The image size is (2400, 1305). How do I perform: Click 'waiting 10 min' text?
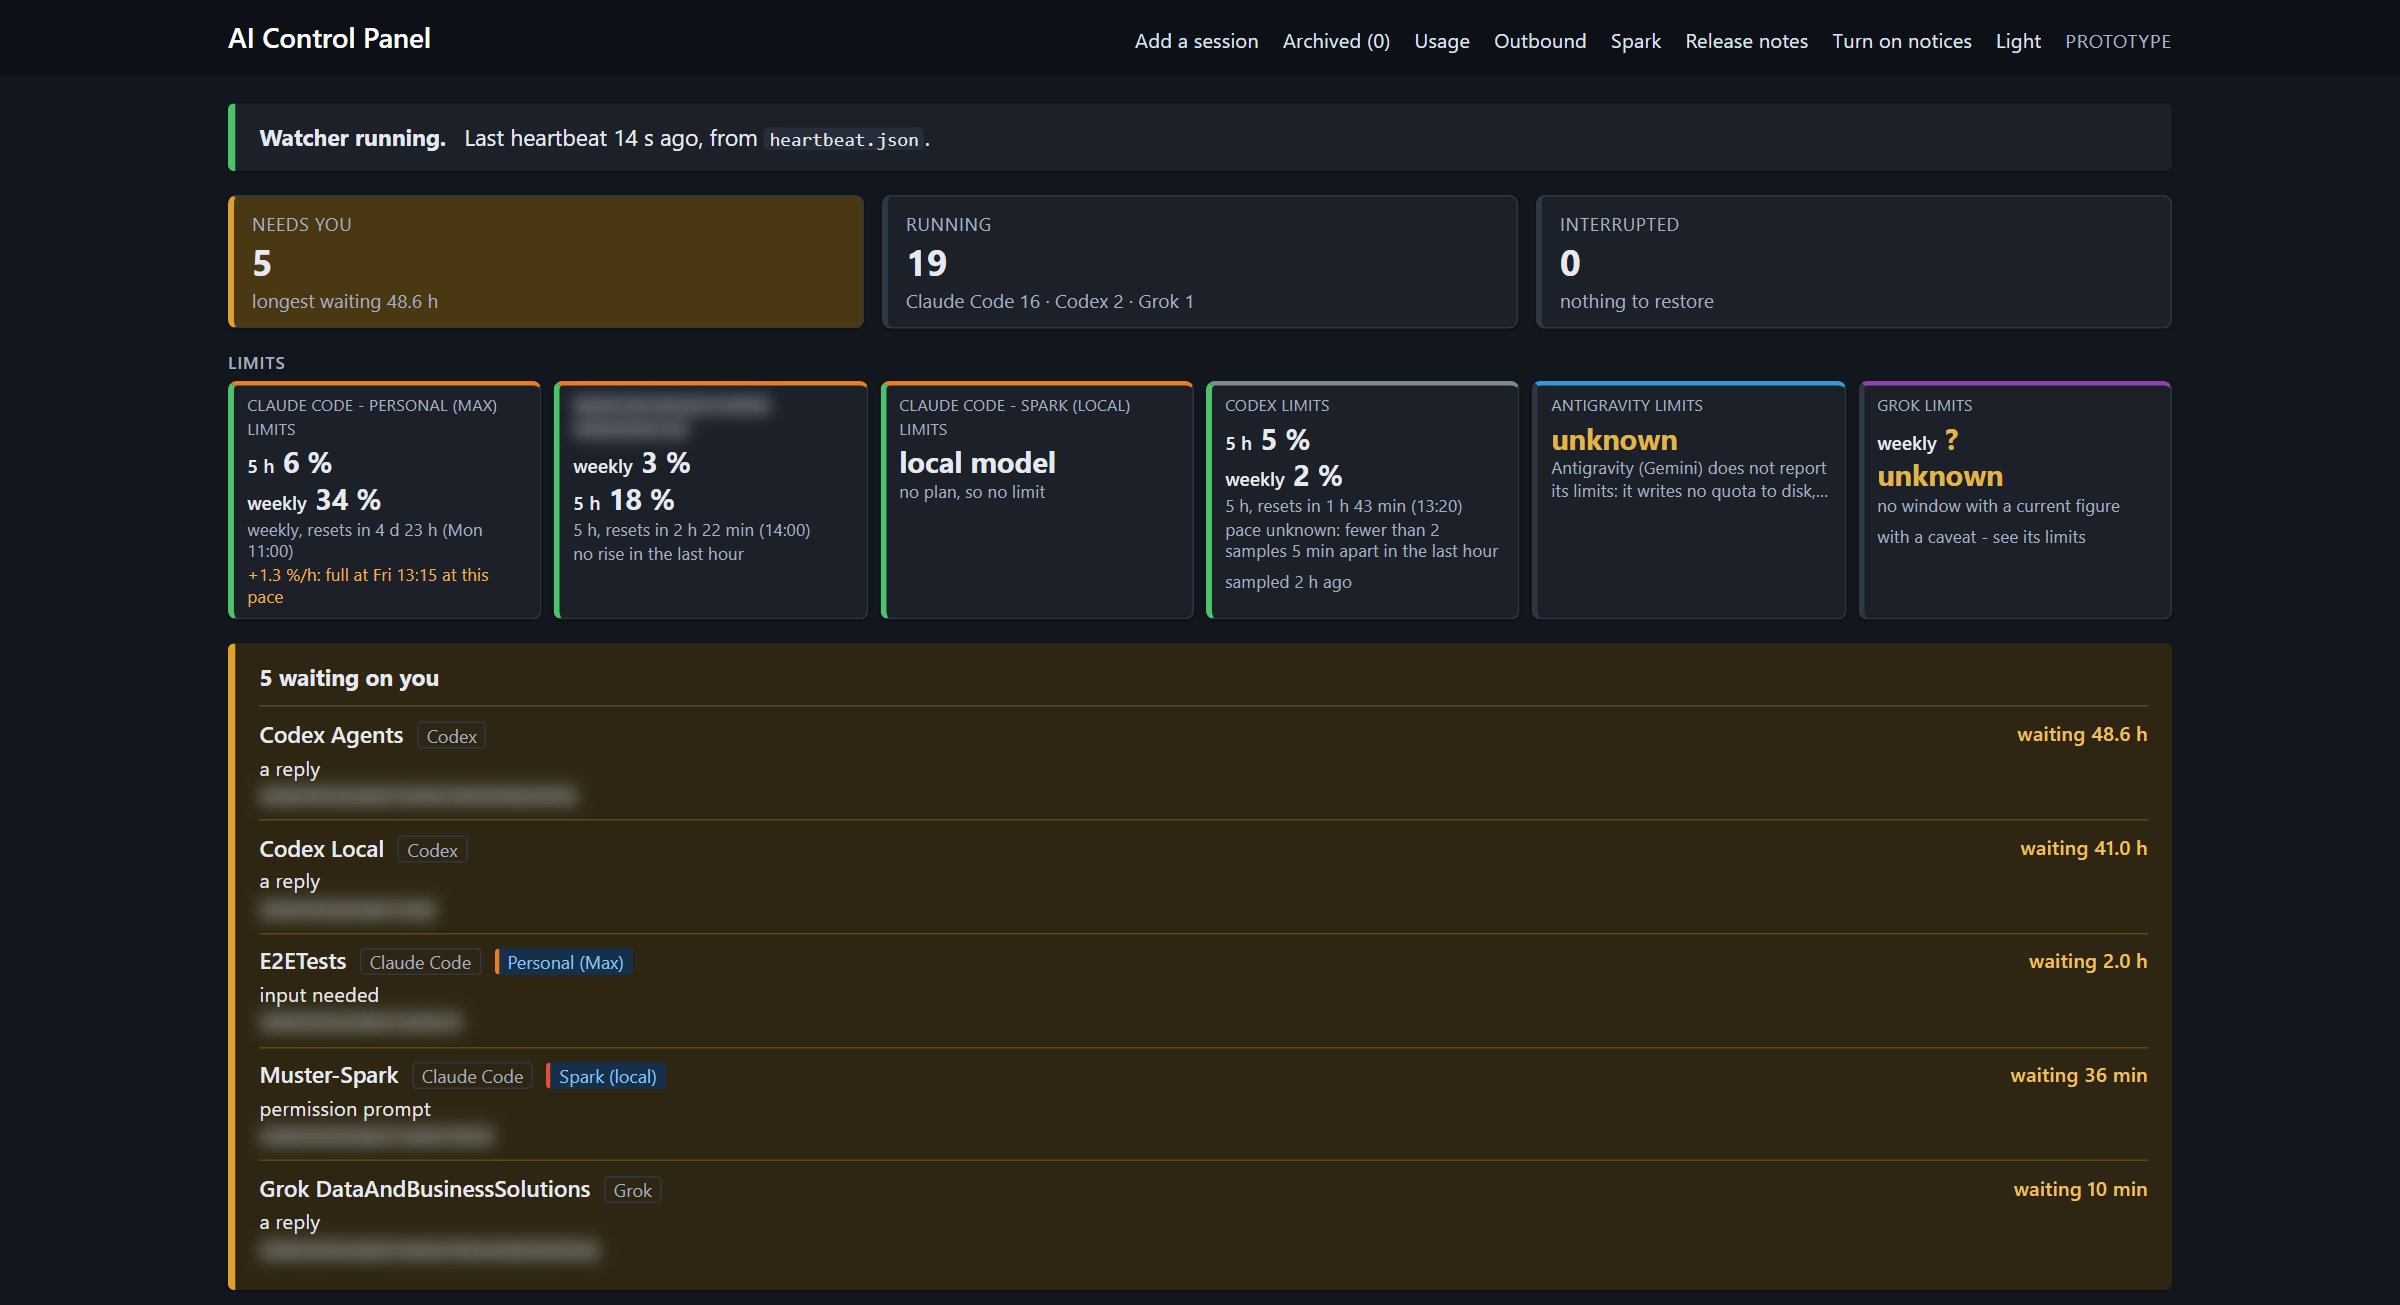pos(2080,1189)
